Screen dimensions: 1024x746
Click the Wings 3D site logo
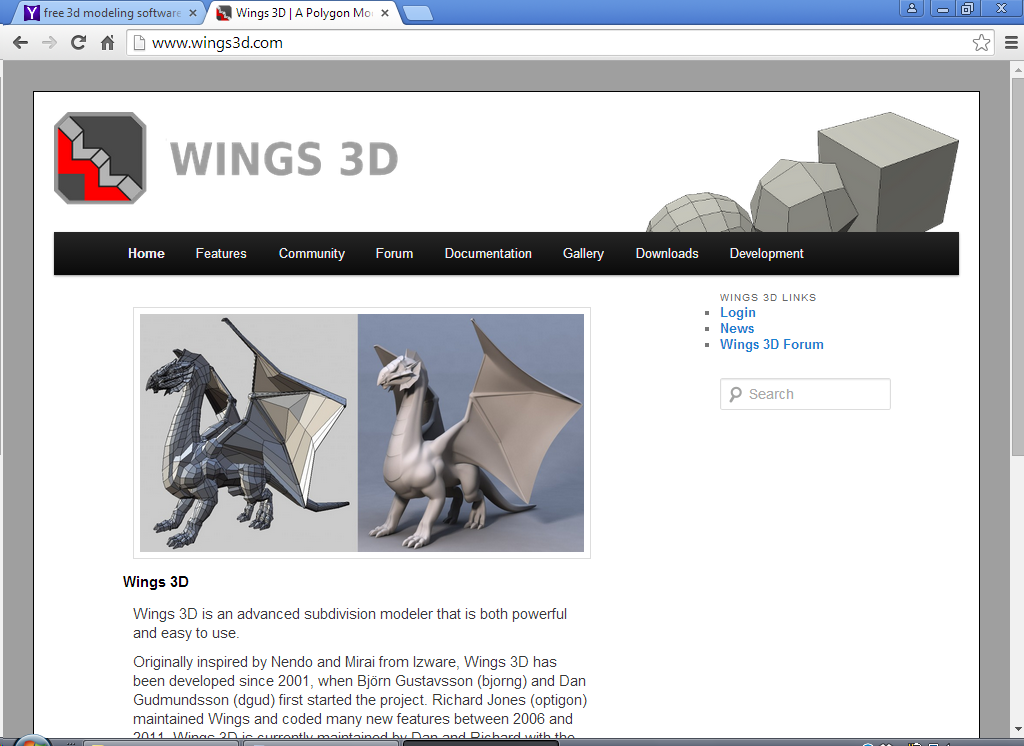[100, 158]
